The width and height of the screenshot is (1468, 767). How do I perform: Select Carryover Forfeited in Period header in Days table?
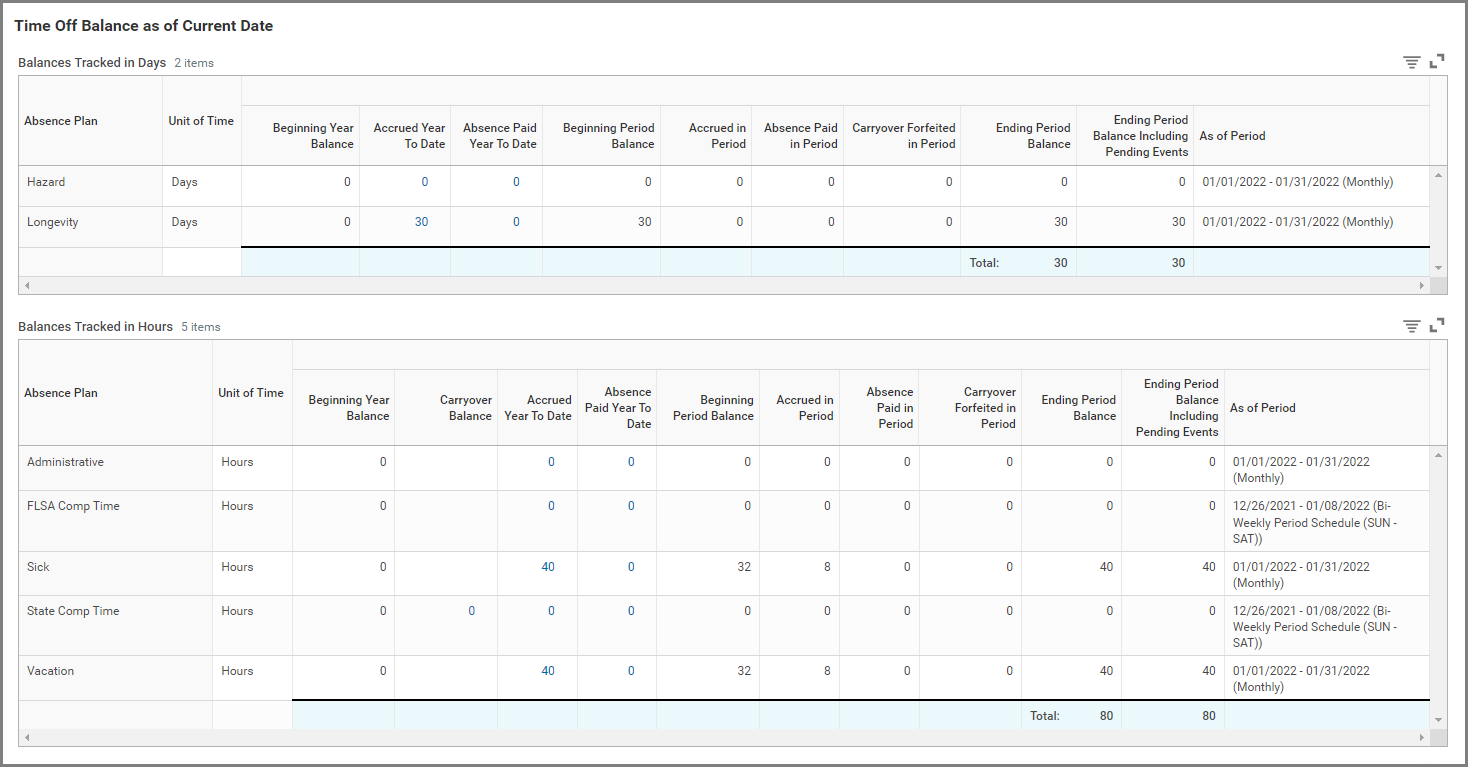pyautogui.click(x=903, y=136)
